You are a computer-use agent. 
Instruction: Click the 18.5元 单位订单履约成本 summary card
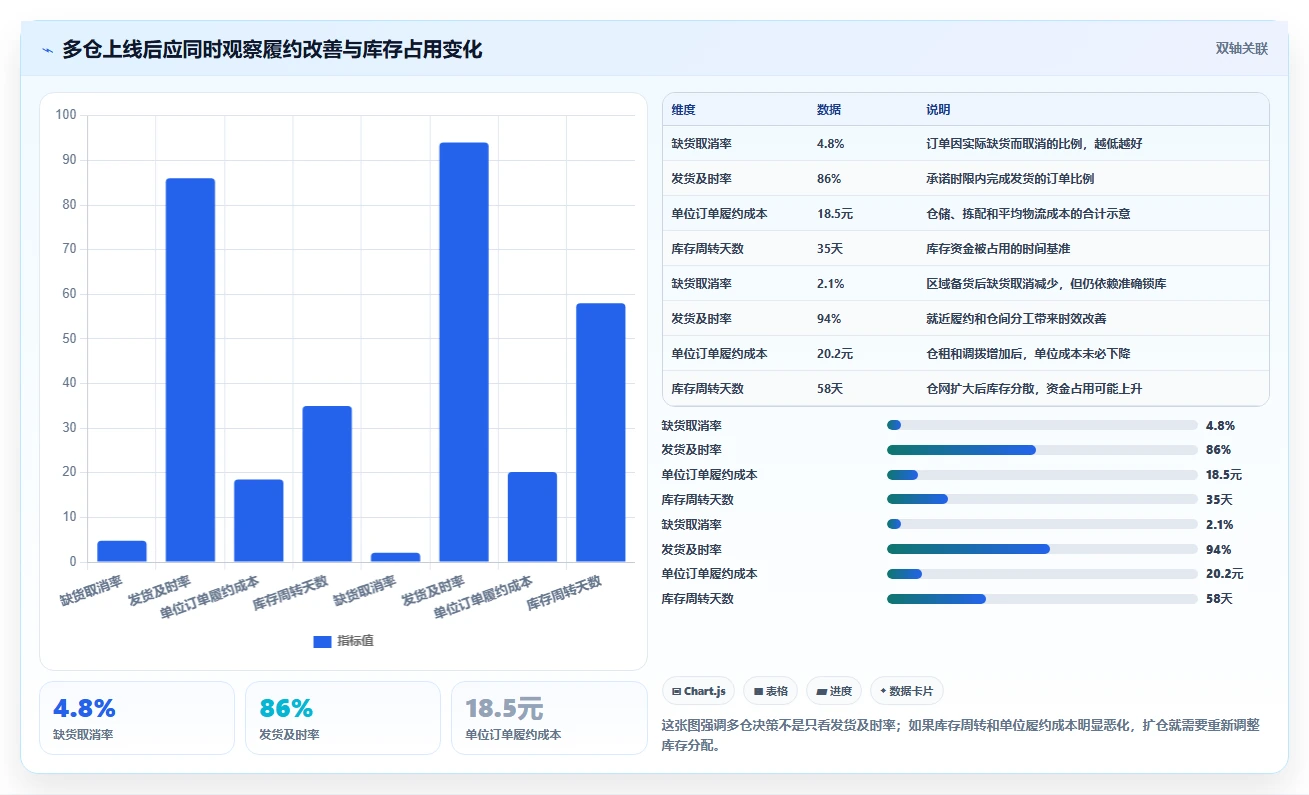tap(549, 718)
